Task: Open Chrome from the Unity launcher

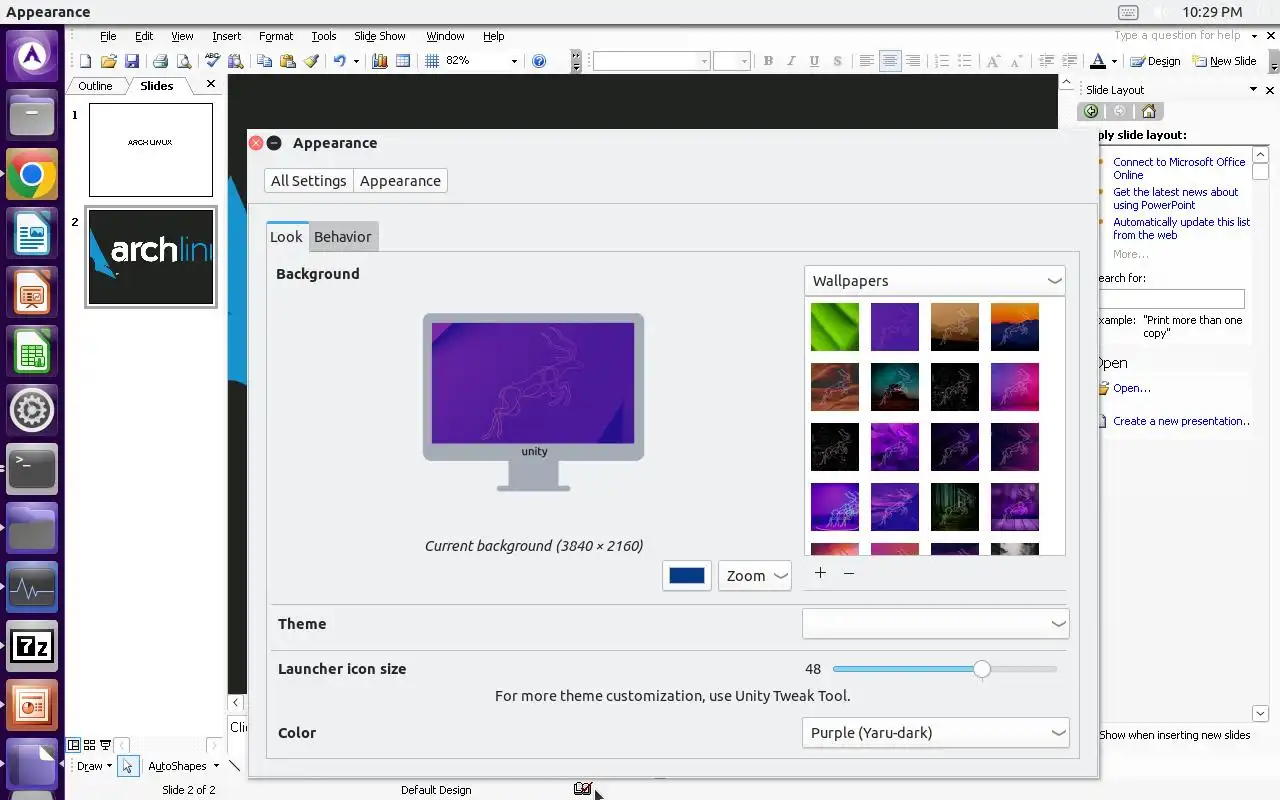Action: 32,176
